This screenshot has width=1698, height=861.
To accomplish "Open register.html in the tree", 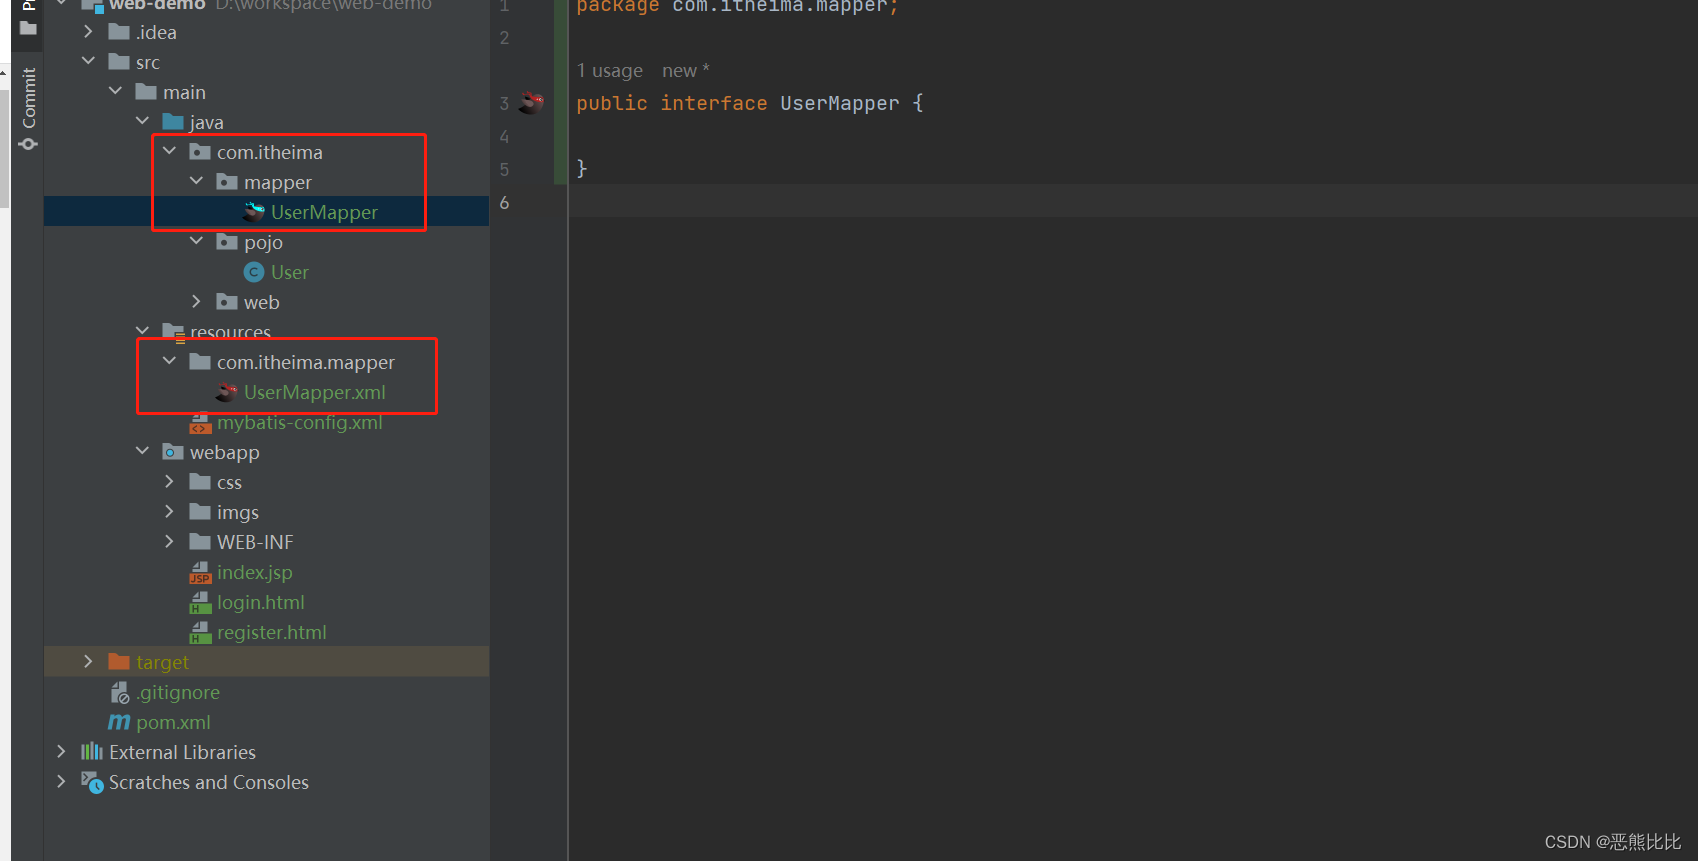I will click(x=271, y=632).
